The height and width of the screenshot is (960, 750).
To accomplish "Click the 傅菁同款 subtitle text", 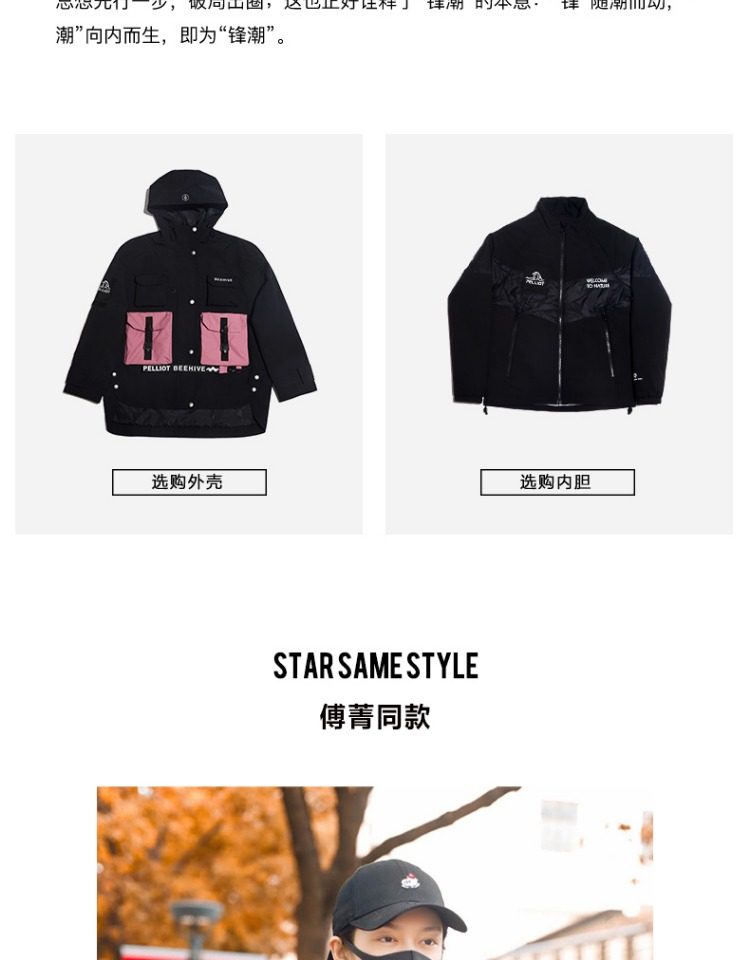I will pos(375,716).
